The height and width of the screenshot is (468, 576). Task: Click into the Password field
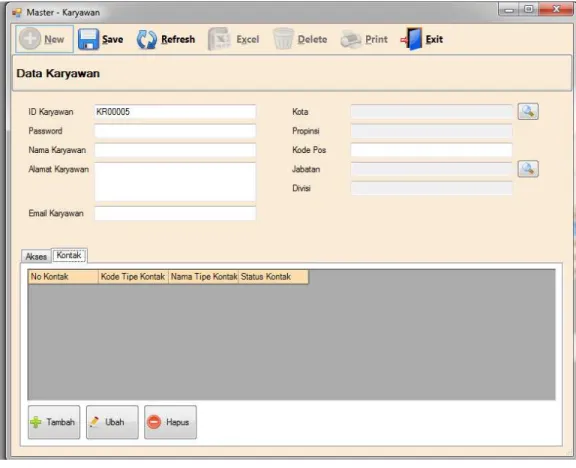[175, 131]
